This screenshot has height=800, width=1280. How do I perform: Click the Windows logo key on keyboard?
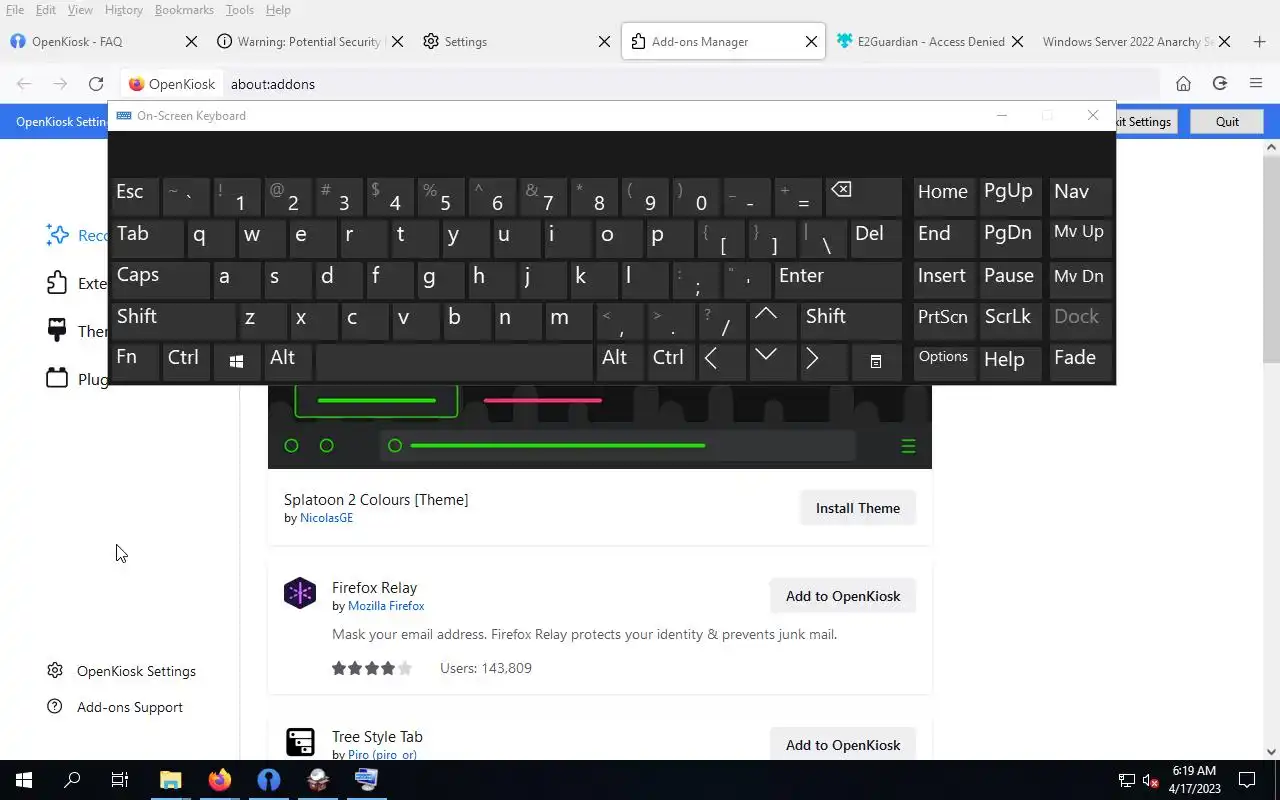point(237,362)
